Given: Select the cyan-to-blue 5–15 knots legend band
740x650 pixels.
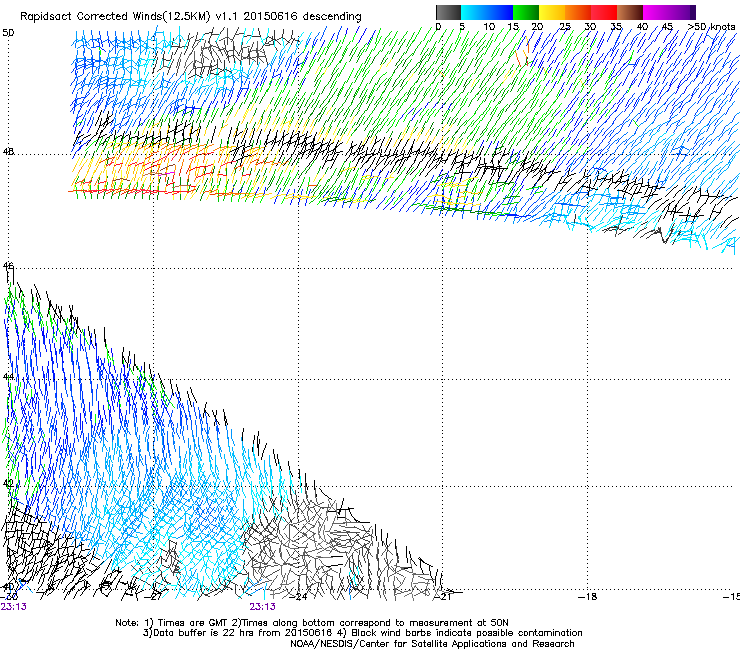Looking at the screenshot, I should click(x=487, y=12).
